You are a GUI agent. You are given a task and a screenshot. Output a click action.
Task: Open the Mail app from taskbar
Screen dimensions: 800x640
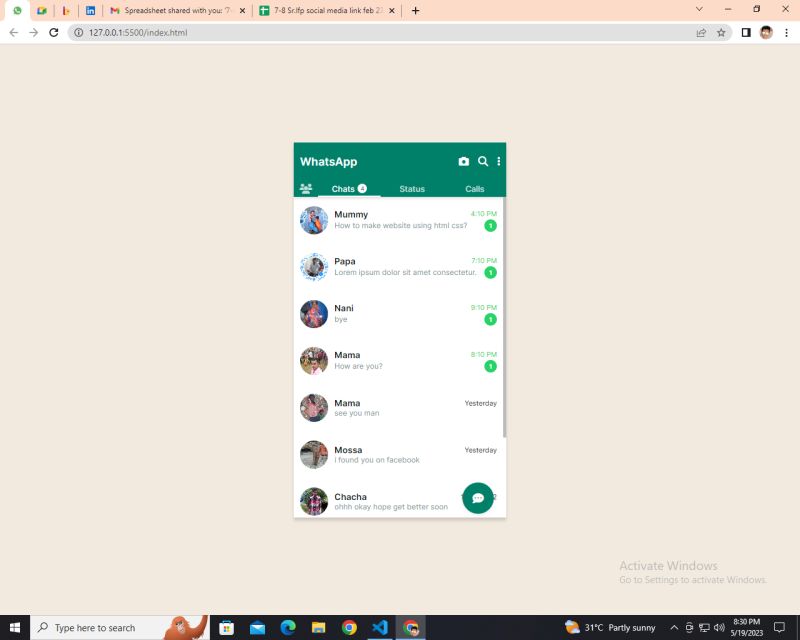point(257,627)
